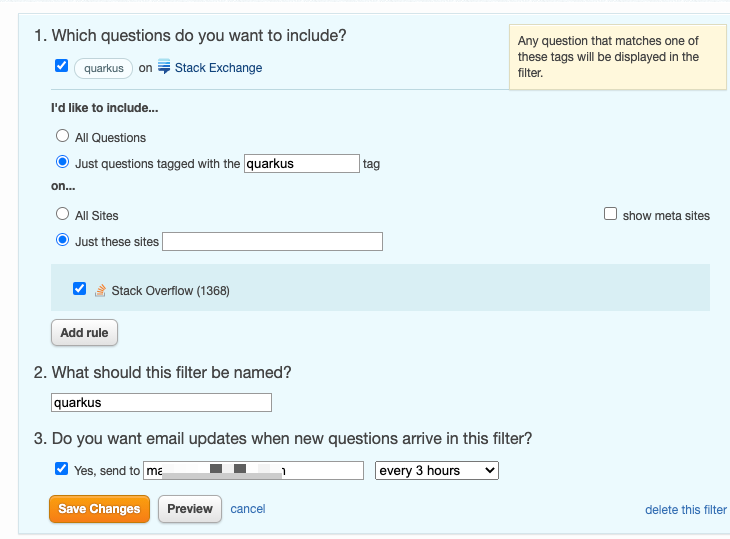The height and width of the screenshot is (539, 730).
Task: Click the Stack Overflow logo icon
Action: [x=100, y=291]
